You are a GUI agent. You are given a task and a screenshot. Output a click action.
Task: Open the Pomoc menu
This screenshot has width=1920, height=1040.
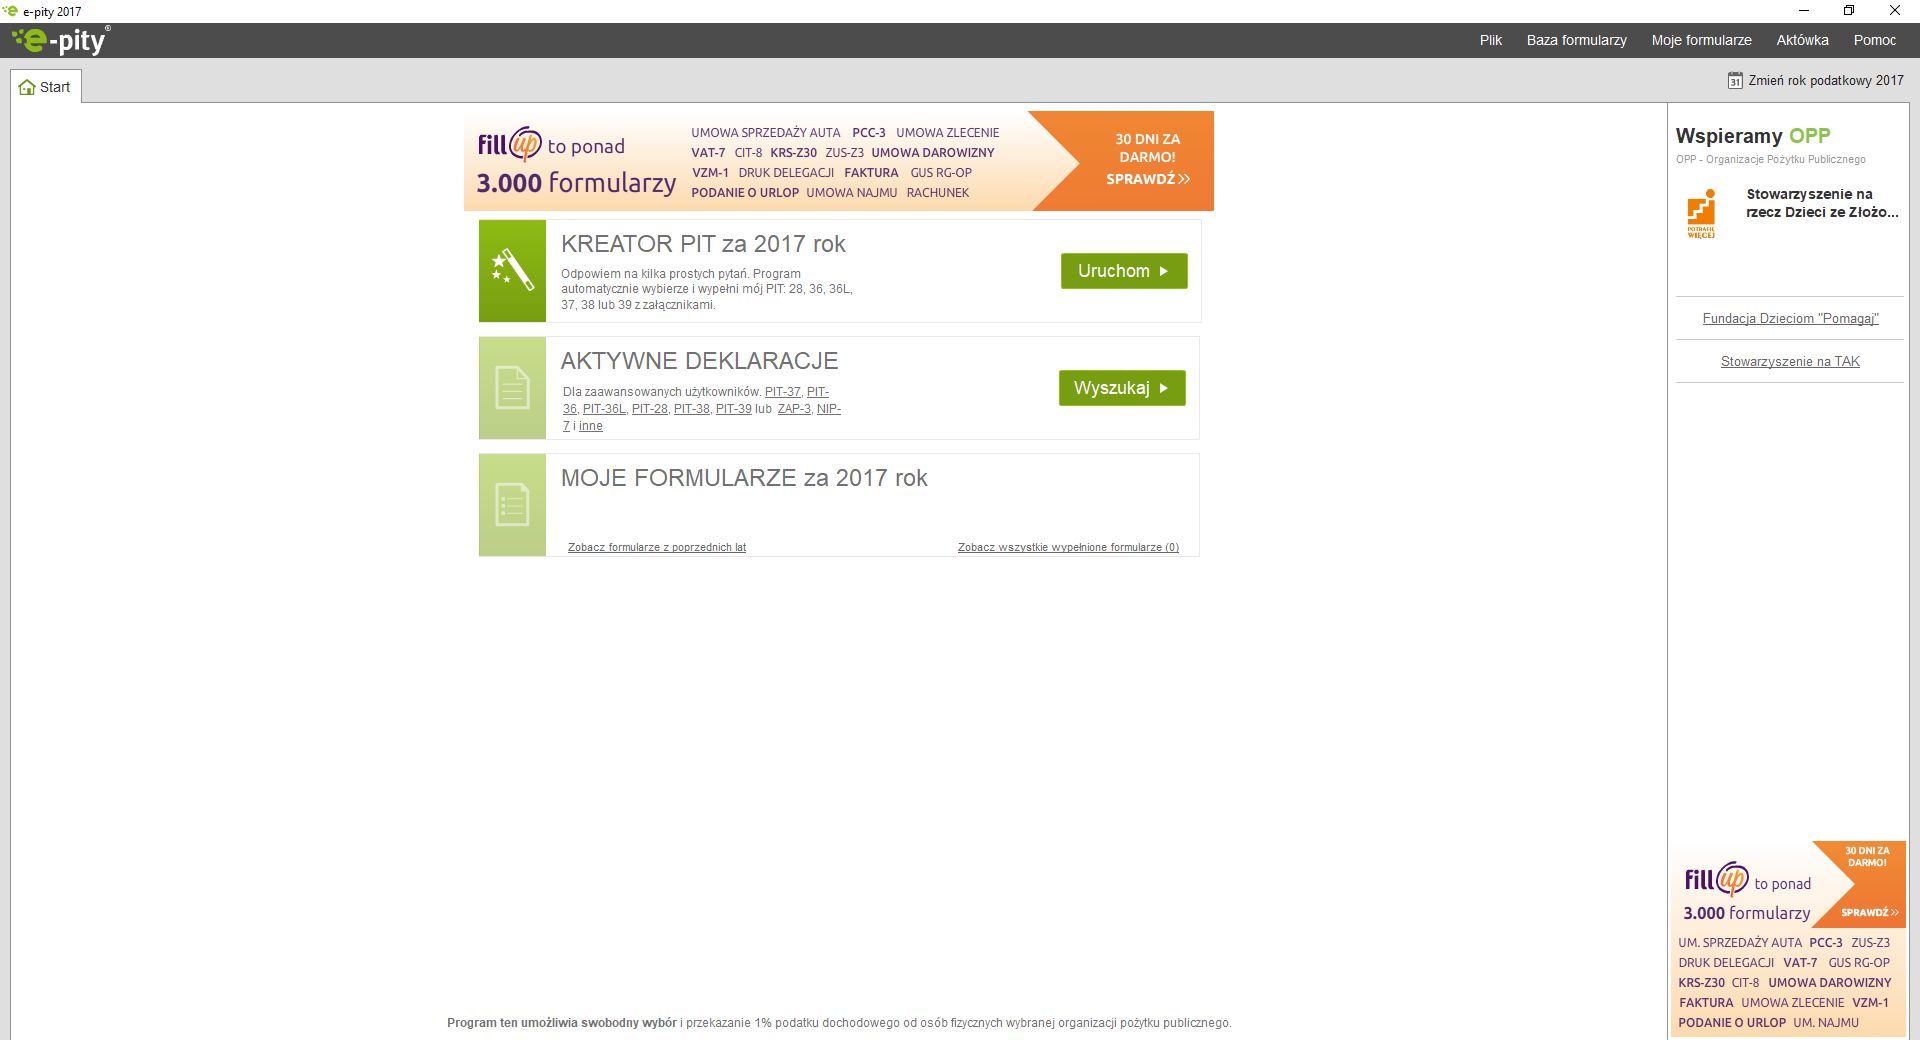pos(1874,40)
